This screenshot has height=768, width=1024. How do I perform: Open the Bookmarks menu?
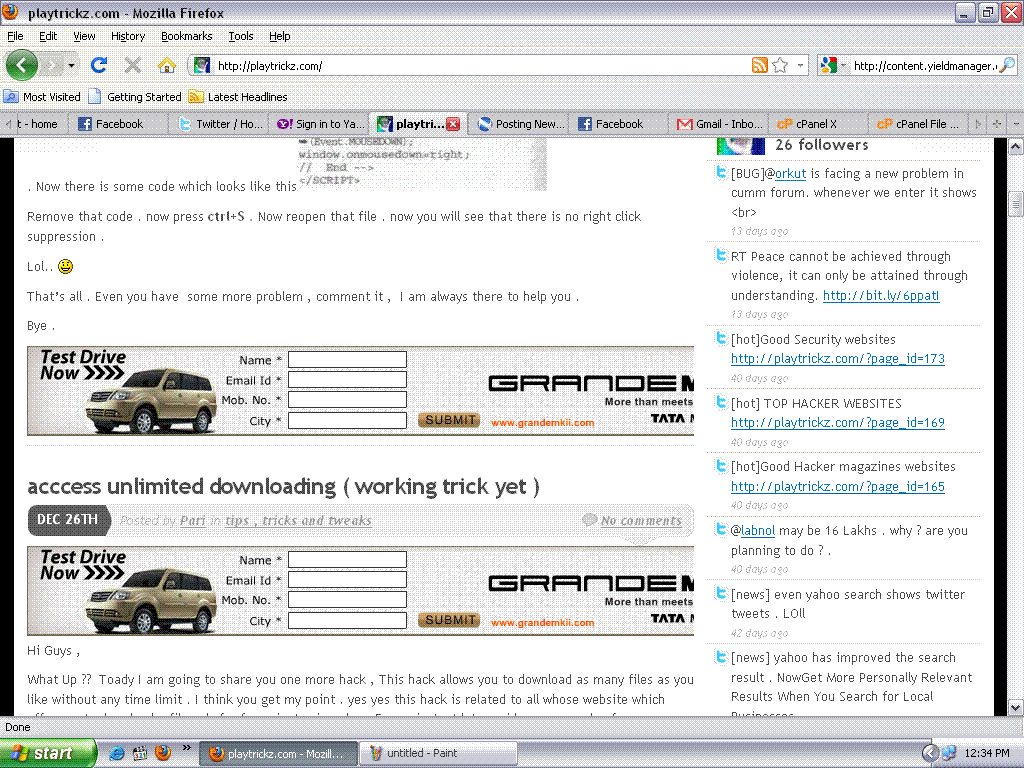(186, 36)
